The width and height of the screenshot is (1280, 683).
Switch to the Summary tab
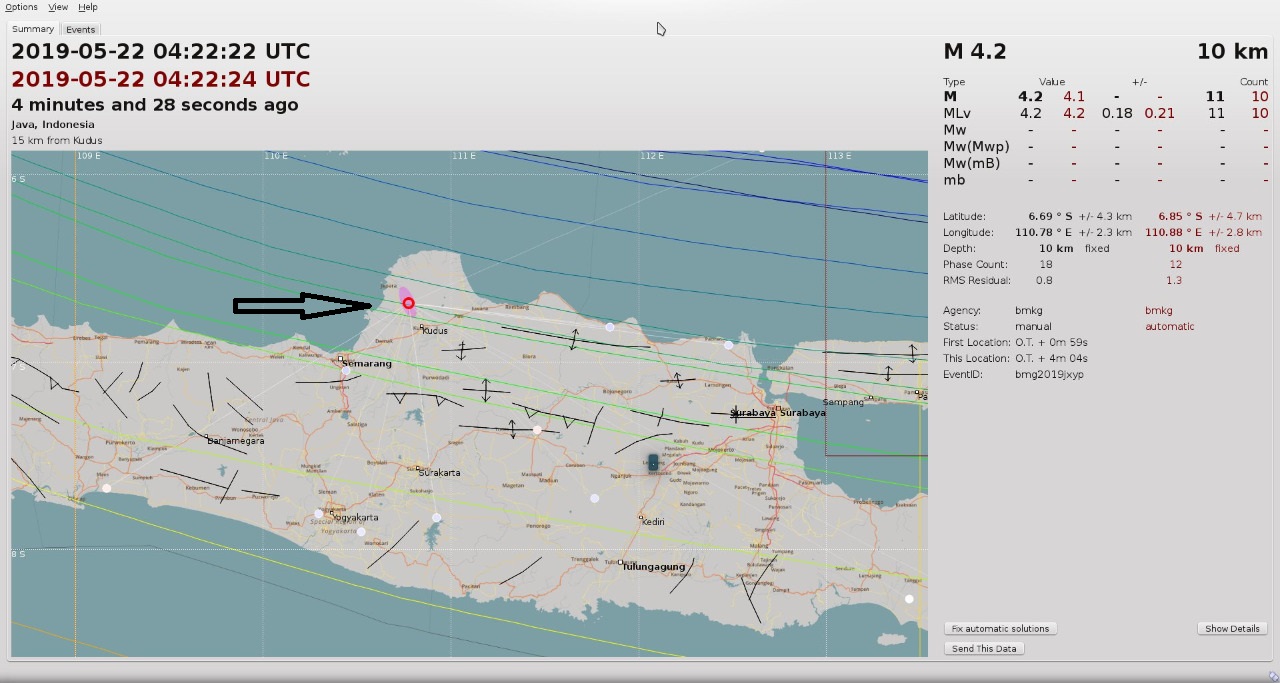pyautogui.click(x=33, y=29)
